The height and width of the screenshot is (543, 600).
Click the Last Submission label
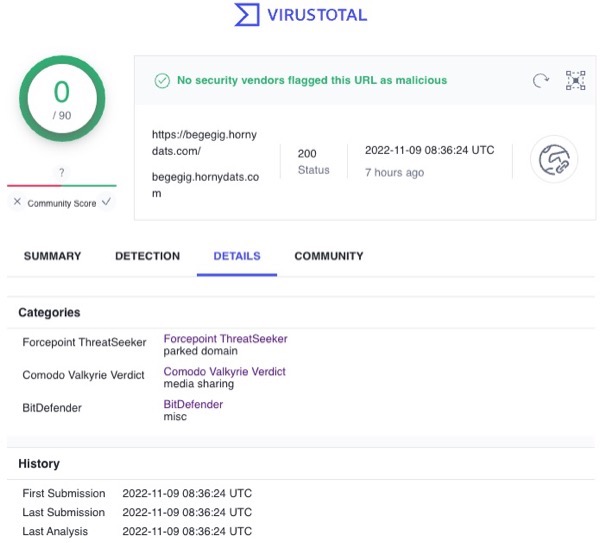[x=64, y=512]
